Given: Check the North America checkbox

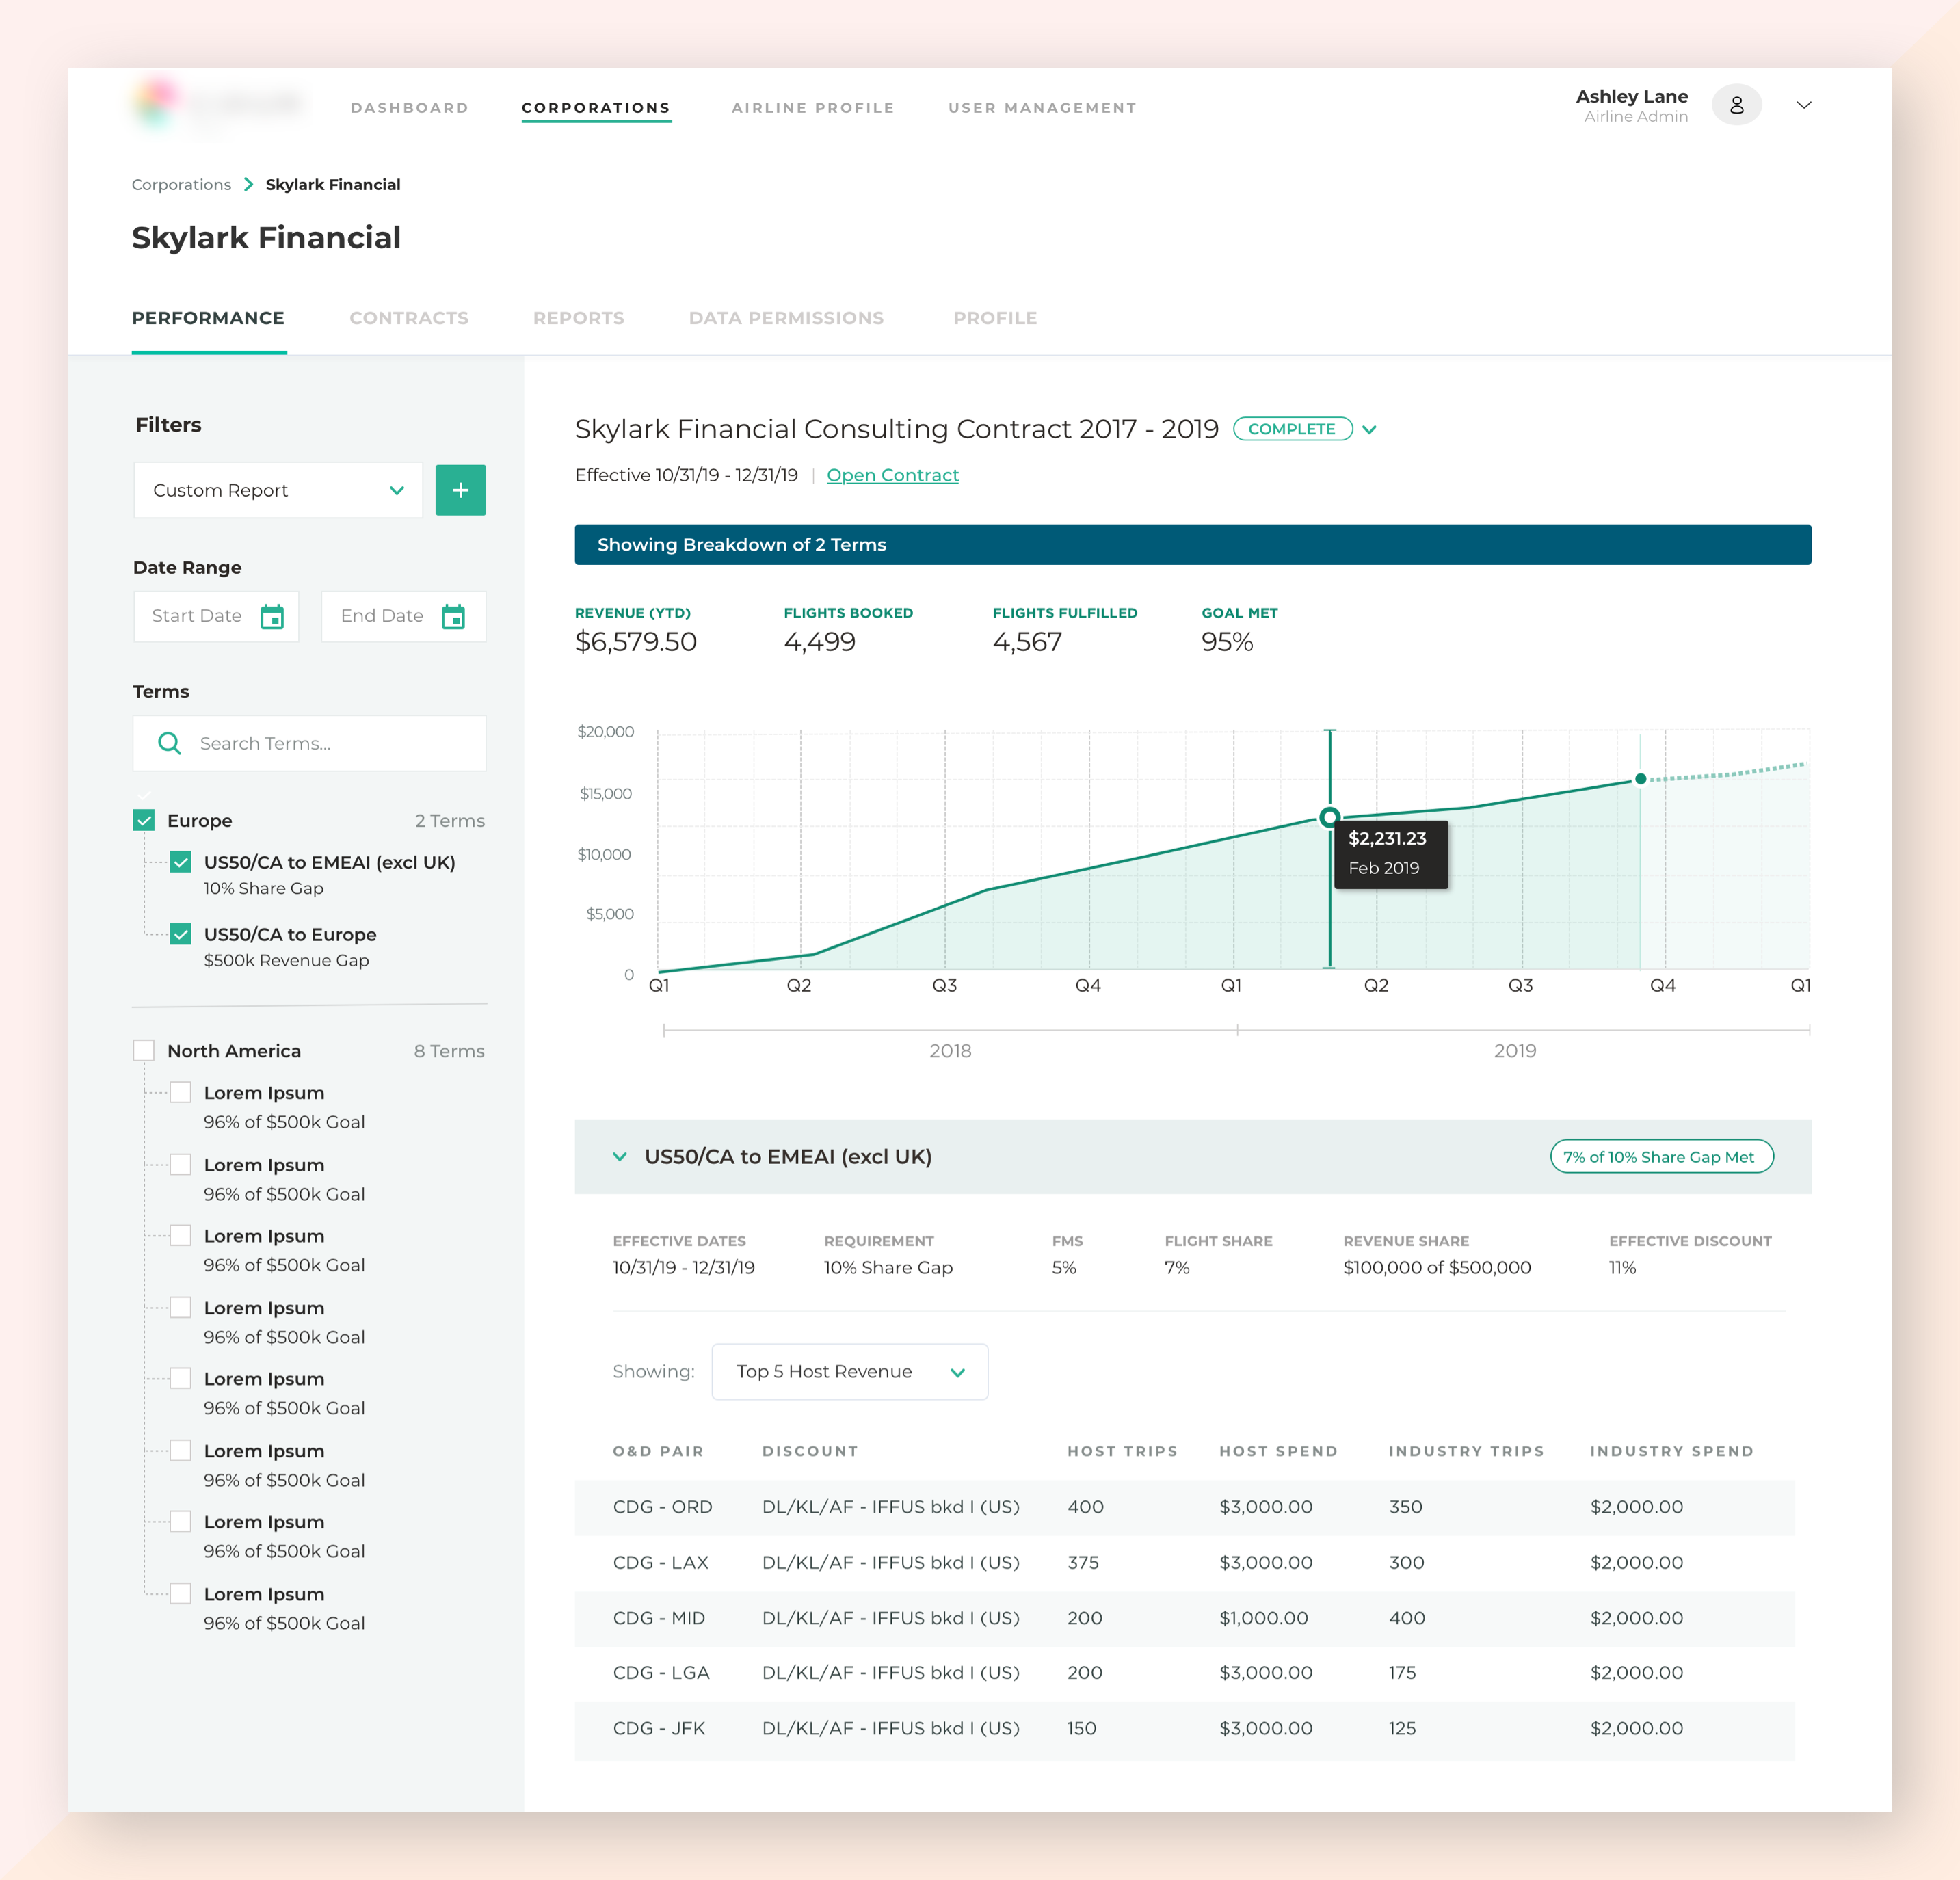Looking at the screenshot, I should [144, 1051].
